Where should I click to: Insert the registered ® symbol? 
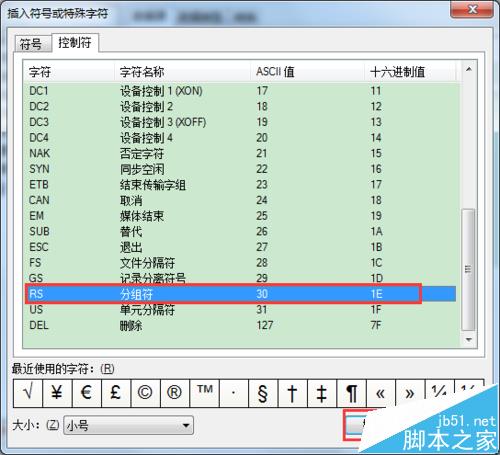point(174,393)
